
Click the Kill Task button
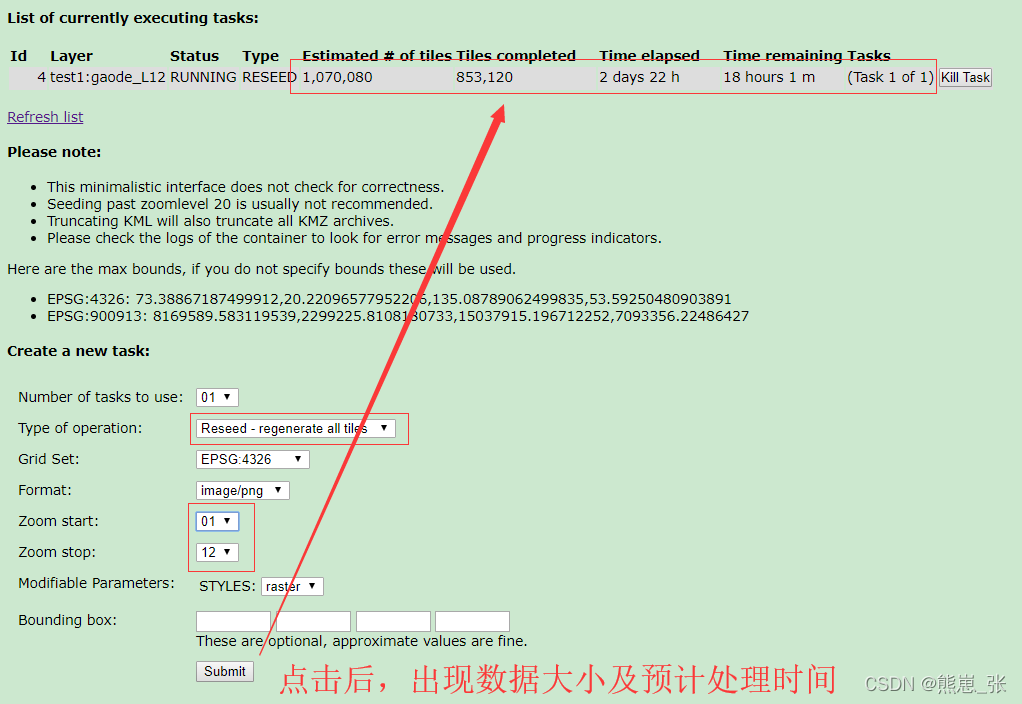coord(965,78)
